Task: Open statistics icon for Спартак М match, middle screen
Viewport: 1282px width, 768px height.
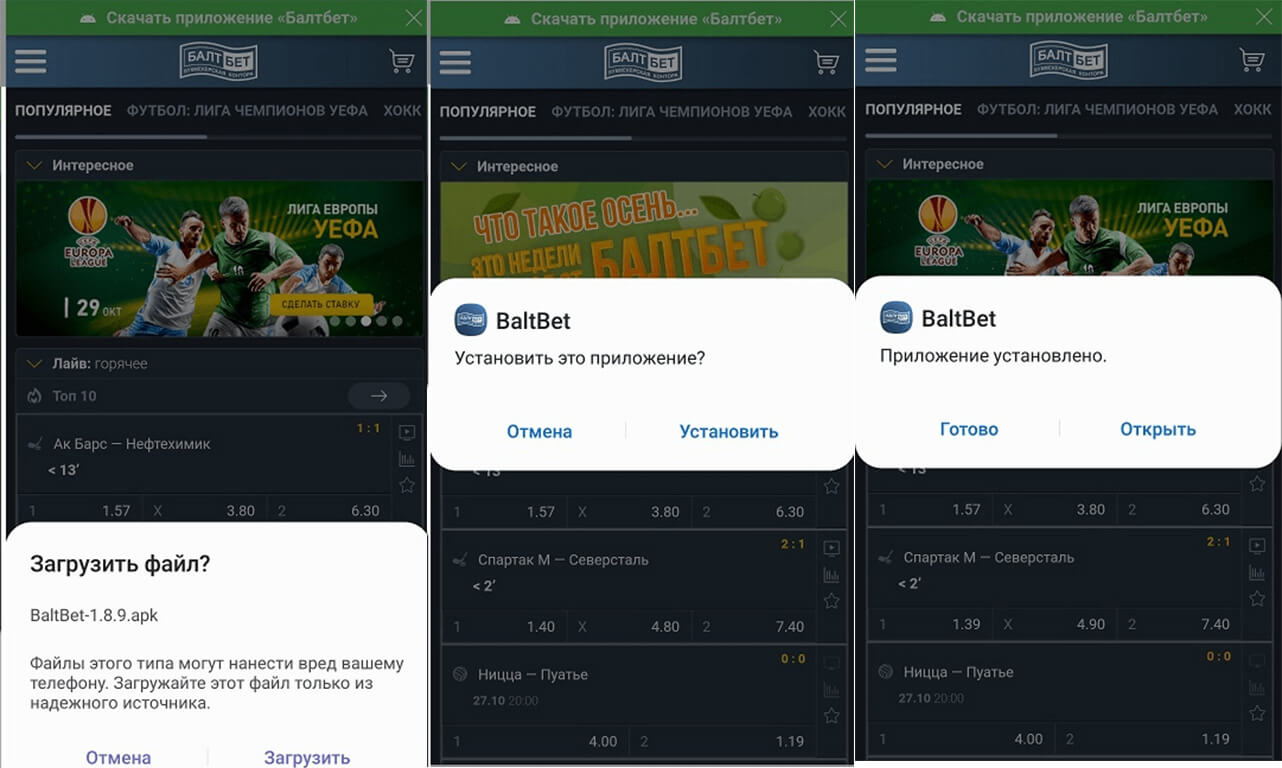Action: 831,575
